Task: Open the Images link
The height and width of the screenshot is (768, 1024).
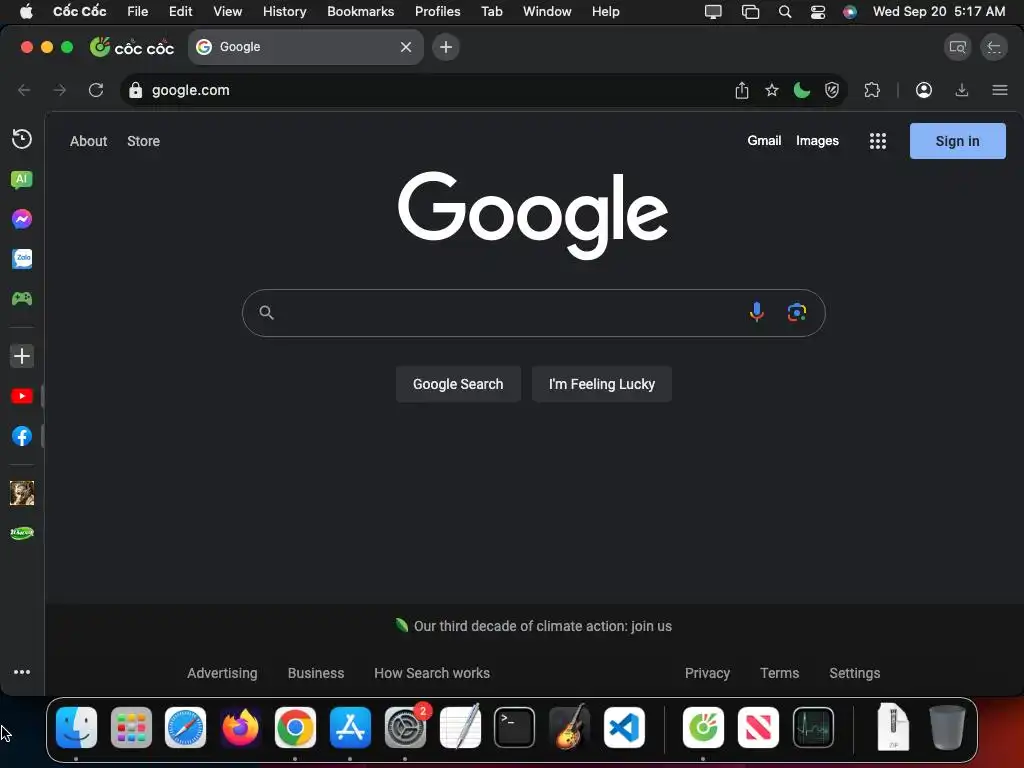Action: (817, 140)
